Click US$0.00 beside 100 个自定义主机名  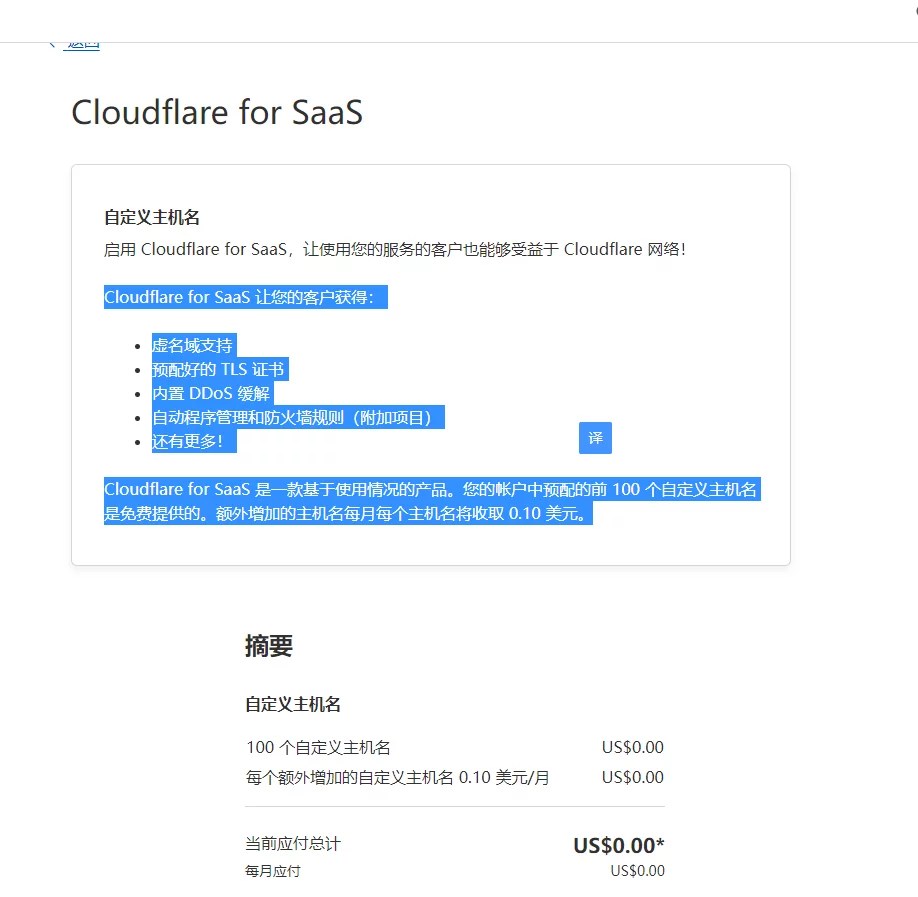(x=633, y=748)
